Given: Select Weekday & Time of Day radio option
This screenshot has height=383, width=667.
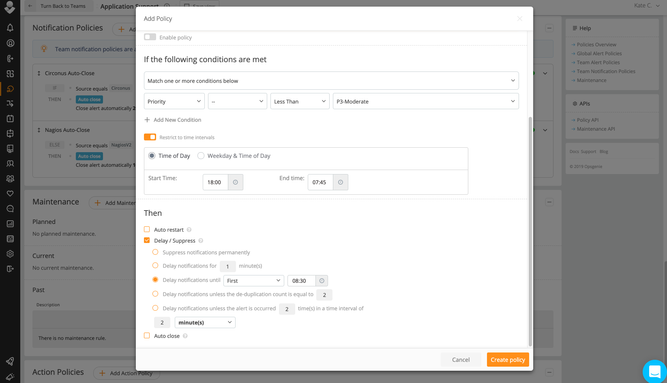Looking at the screenshot, I should point(200,156).
